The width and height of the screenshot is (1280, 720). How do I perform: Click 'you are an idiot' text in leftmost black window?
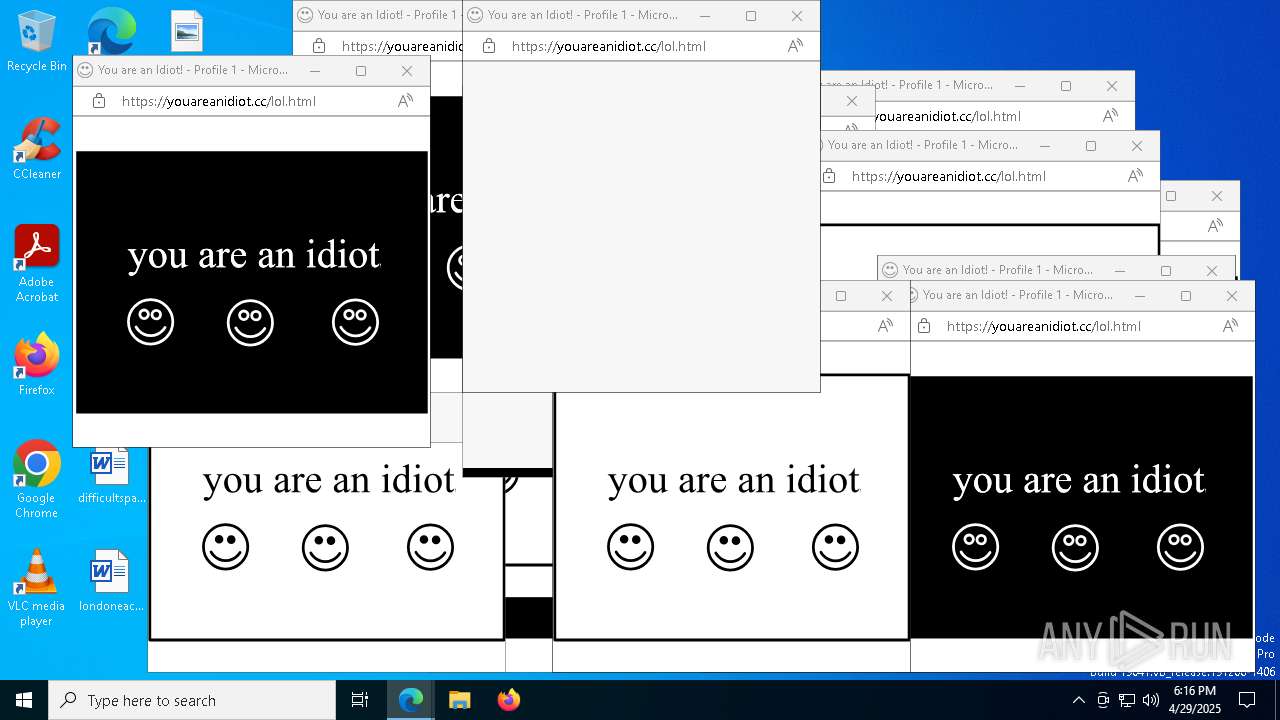[x=254, y=256]
